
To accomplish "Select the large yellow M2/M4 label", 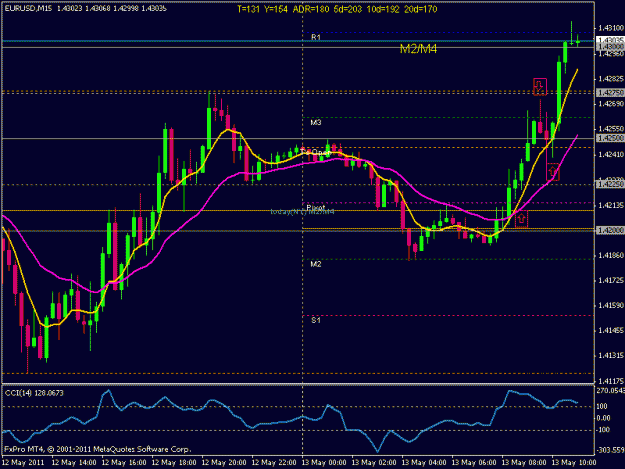I will [418, 49].
